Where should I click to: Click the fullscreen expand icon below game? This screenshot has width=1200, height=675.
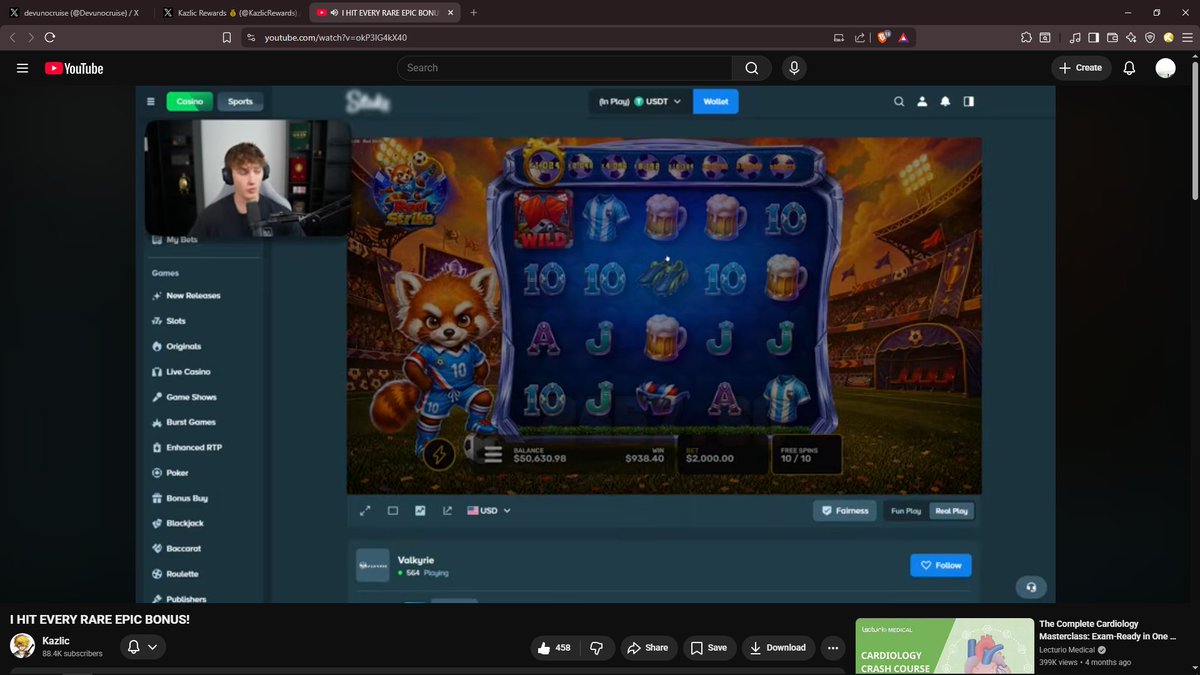pyautogui.click(x=365, y=510)
